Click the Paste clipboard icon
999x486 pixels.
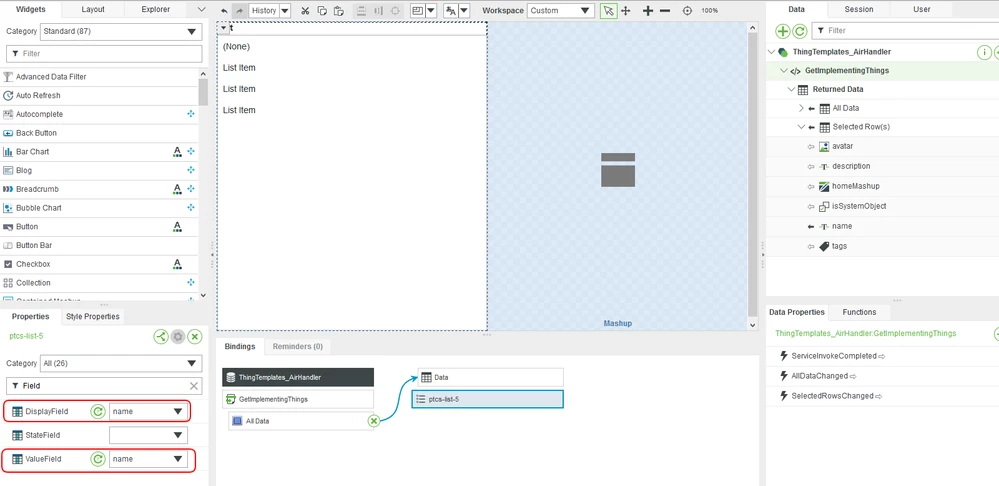tap(339, 11)
